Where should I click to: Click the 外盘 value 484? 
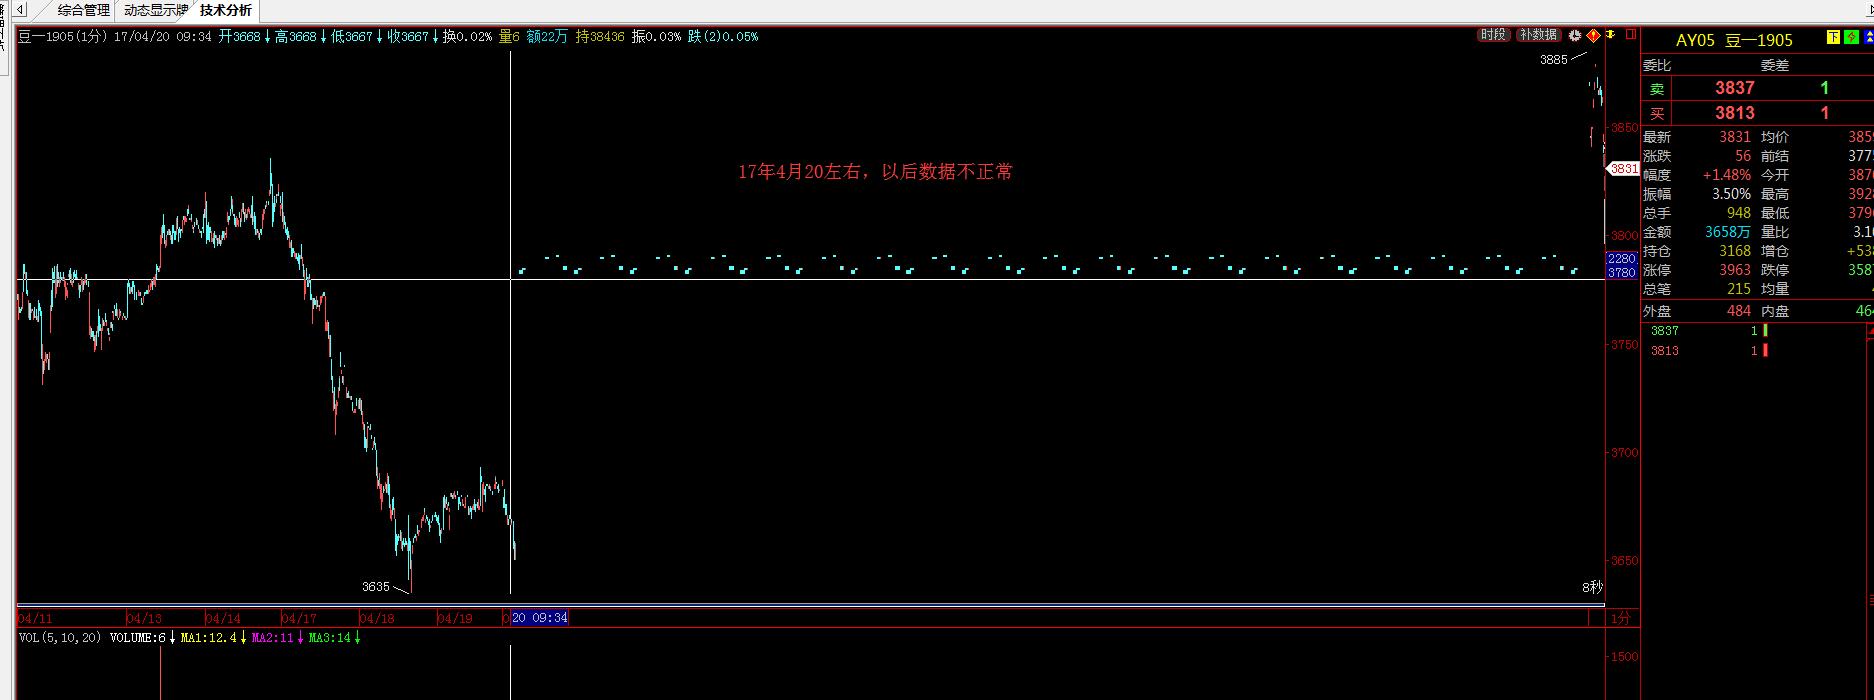pyautogui.click(x=1739, y=311)
